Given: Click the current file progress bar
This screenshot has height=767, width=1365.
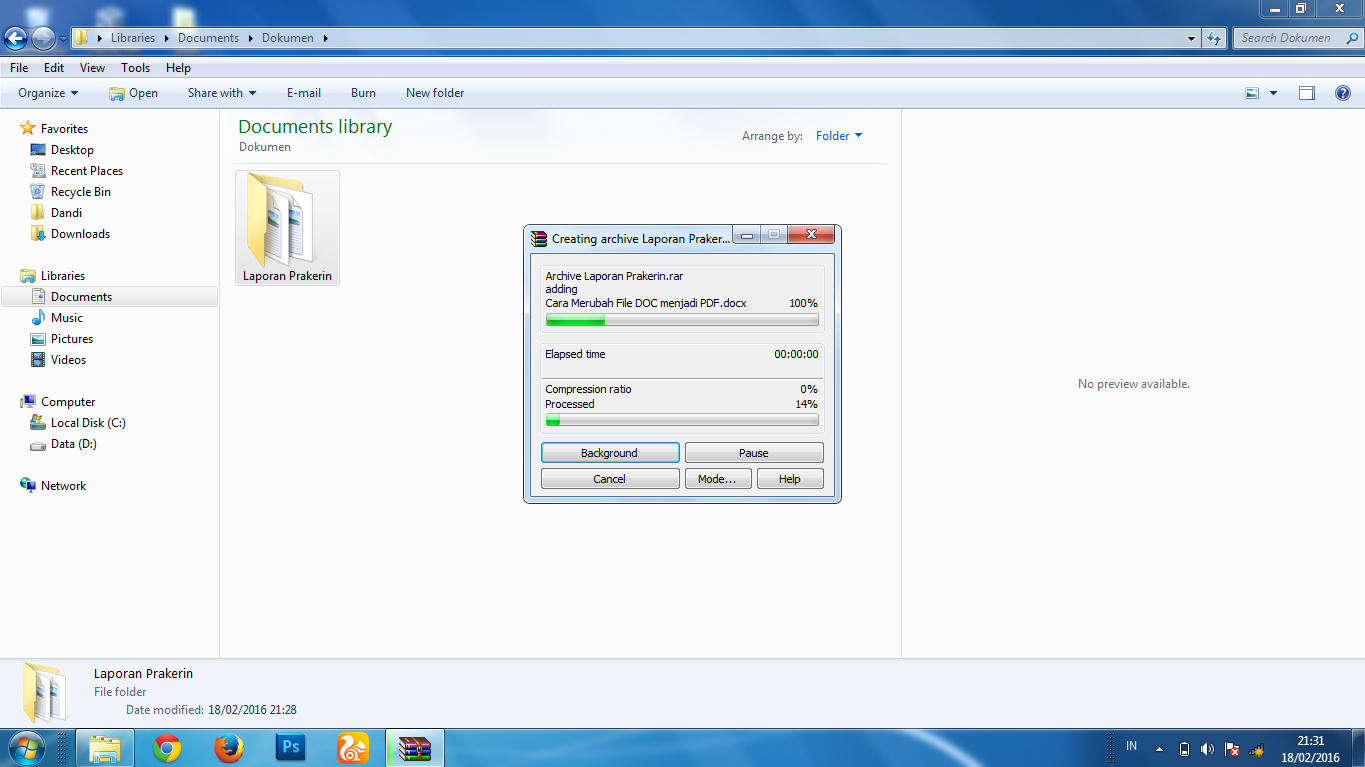Looking at the screenshot, I should [682, 320].
